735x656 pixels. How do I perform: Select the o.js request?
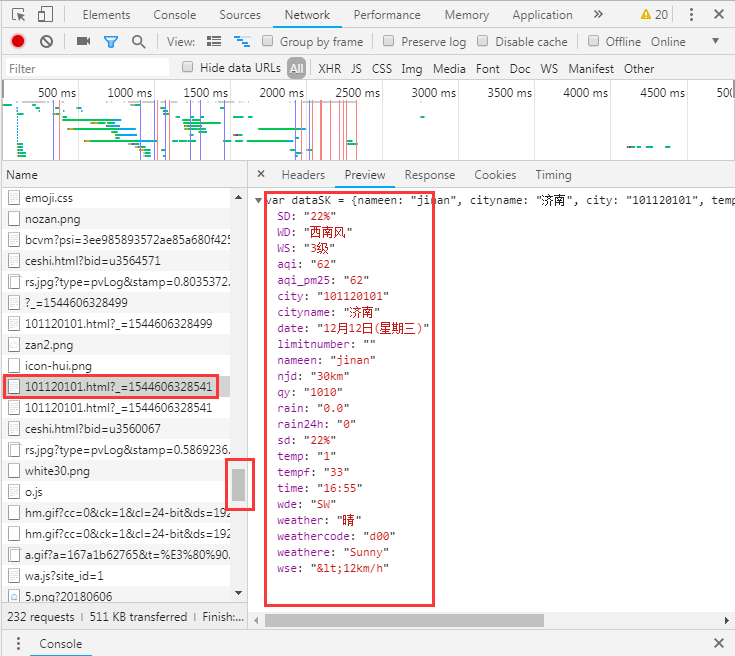[117, 492]
